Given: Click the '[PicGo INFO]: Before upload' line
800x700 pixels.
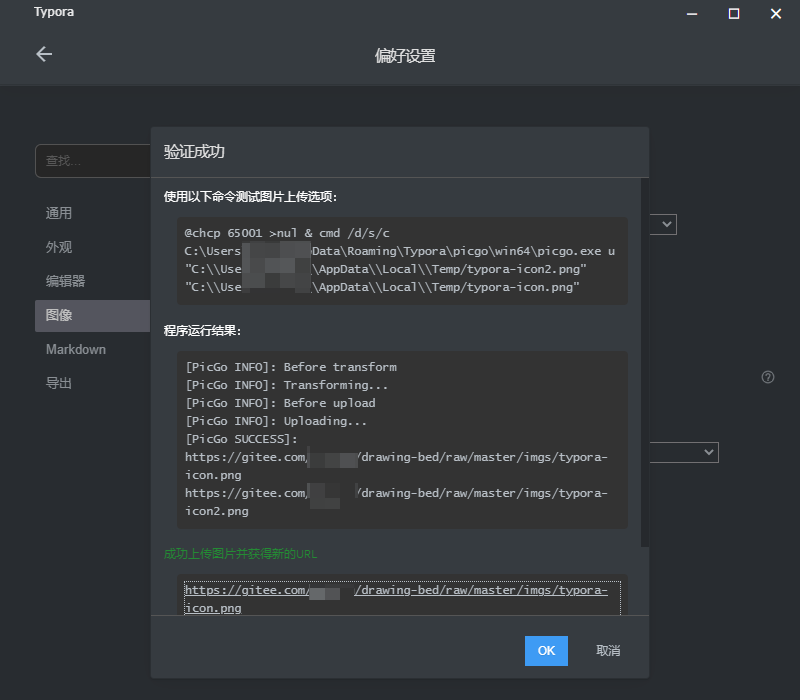Looking at the screenshot, I should [x=280, y=403].
